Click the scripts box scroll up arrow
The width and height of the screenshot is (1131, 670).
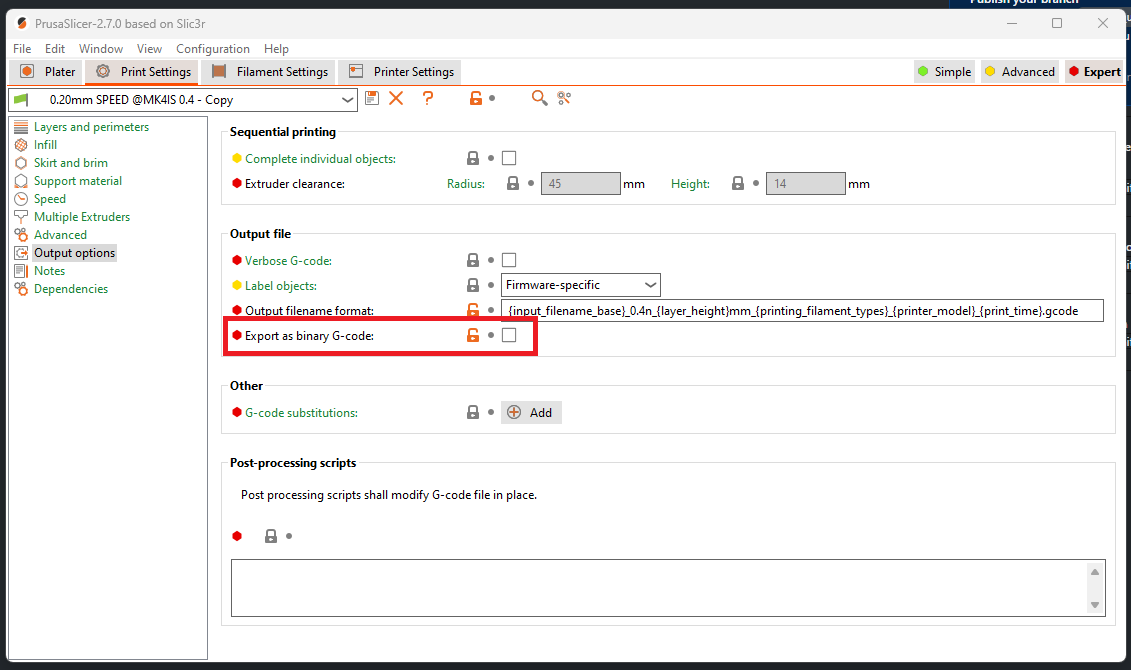tap(1095, 572)
